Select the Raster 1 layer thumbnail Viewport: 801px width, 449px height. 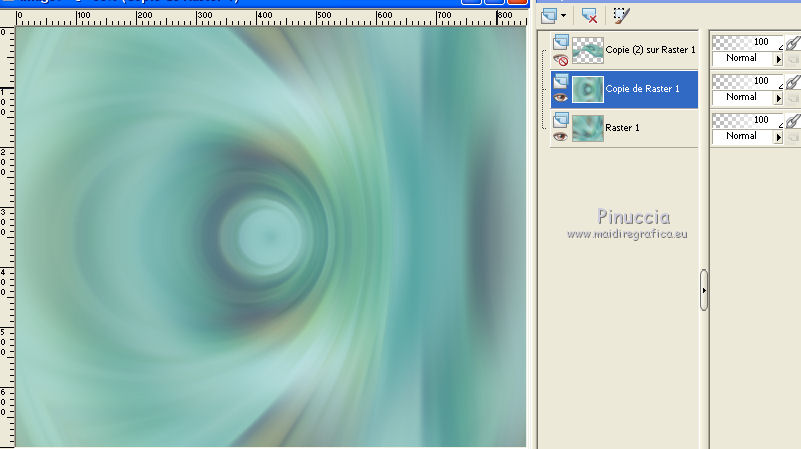pos(587,128)
